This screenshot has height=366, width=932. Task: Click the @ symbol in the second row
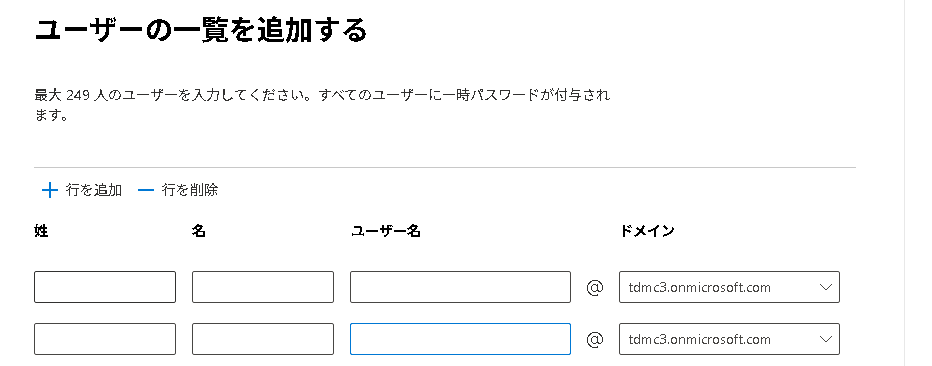[595, 339]
